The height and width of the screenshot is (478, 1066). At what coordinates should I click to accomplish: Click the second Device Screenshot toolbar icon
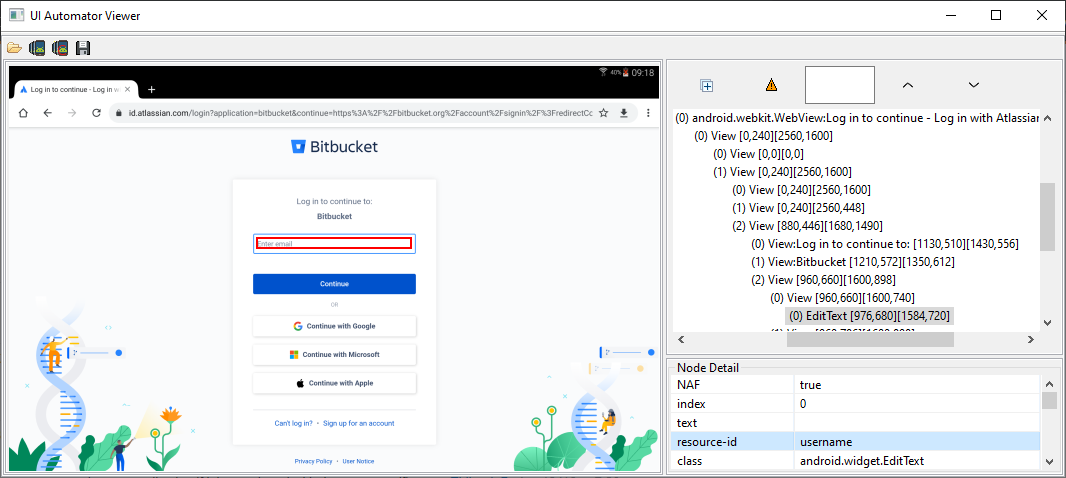[60, 48]
